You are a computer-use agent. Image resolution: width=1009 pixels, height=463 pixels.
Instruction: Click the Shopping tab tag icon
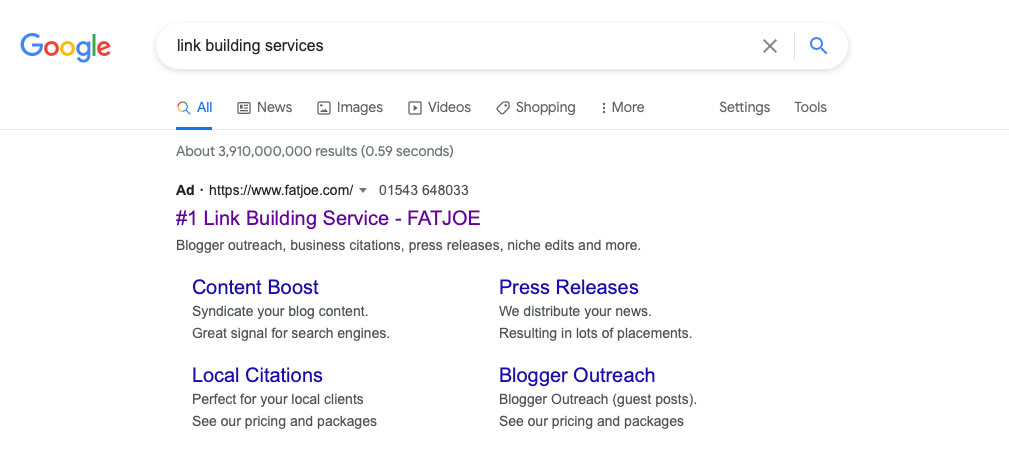pyautogui.click(x=503, y=108)
